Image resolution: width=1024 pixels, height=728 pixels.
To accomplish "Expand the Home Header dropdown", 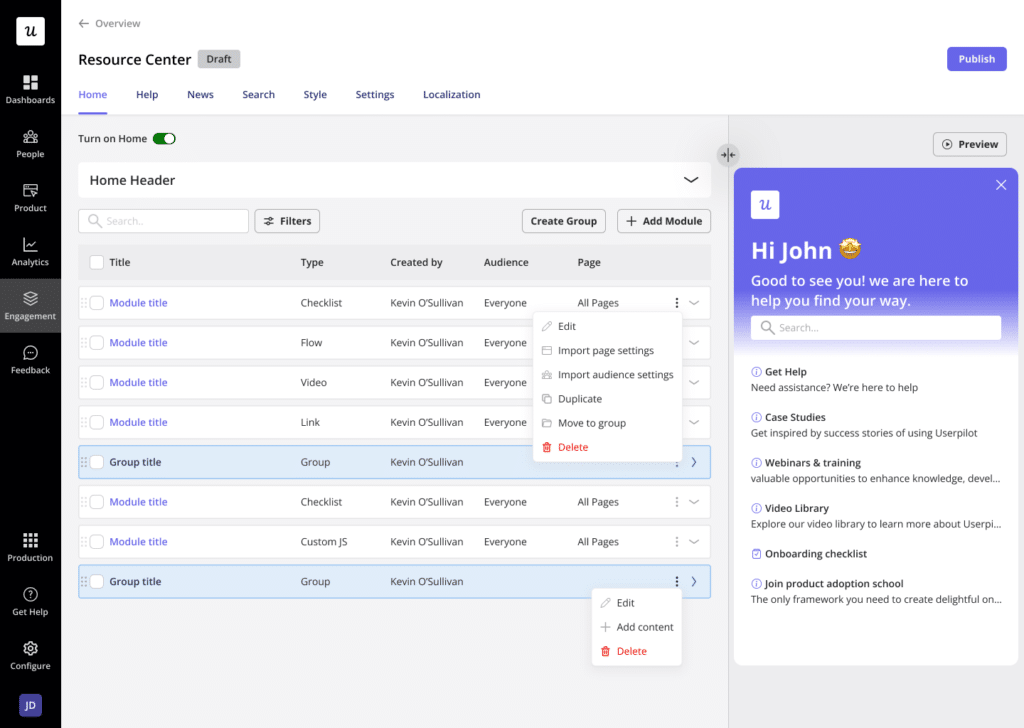I will click(x=690, y=179).
